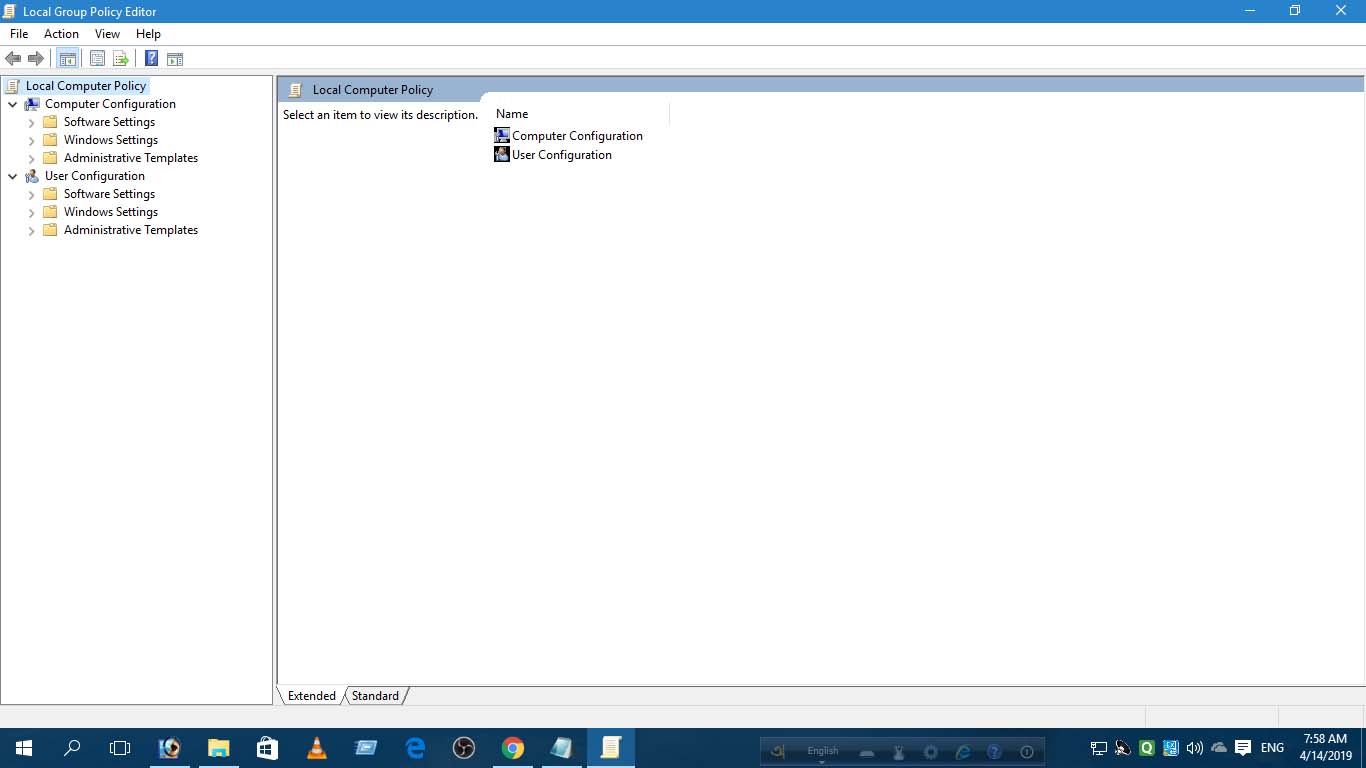Open the Action menu

[x=61, y=34]
